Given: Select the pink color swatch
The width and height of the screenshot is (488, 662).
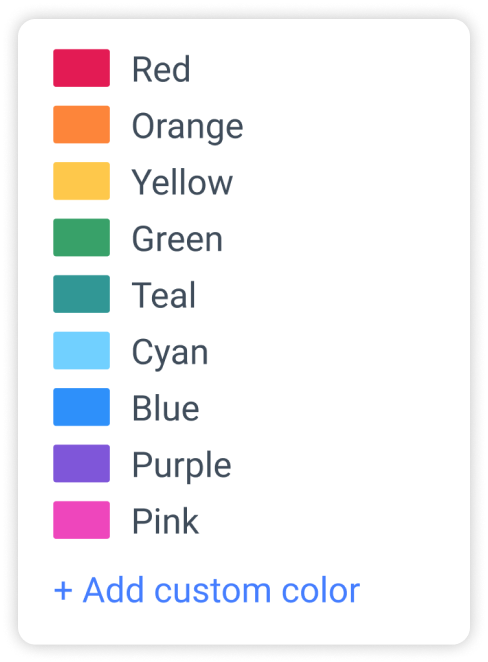Looking at the screenshot, I should (x=81, y=520).
